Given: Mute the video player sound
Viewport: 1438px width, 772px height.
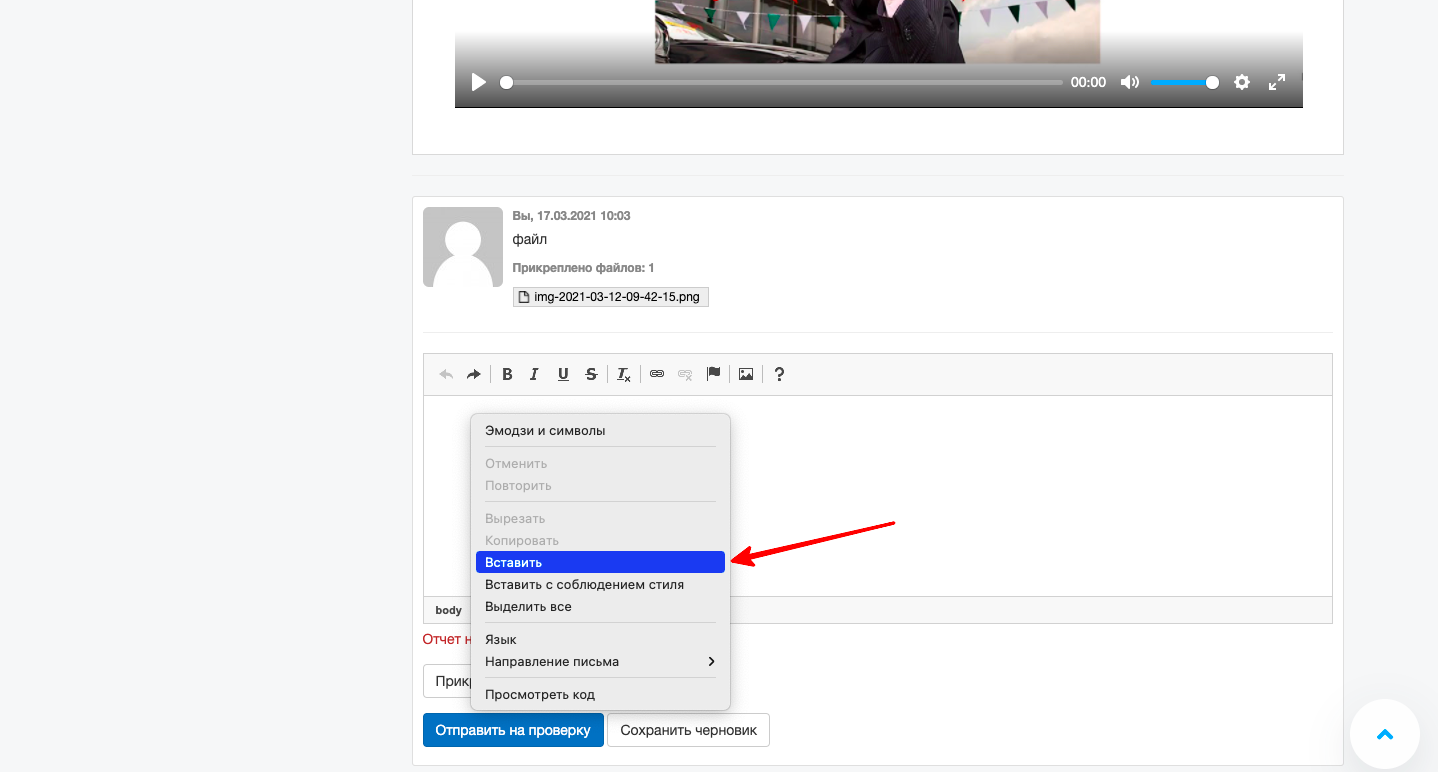Looking at the screenshot, I should point(1130,82).
